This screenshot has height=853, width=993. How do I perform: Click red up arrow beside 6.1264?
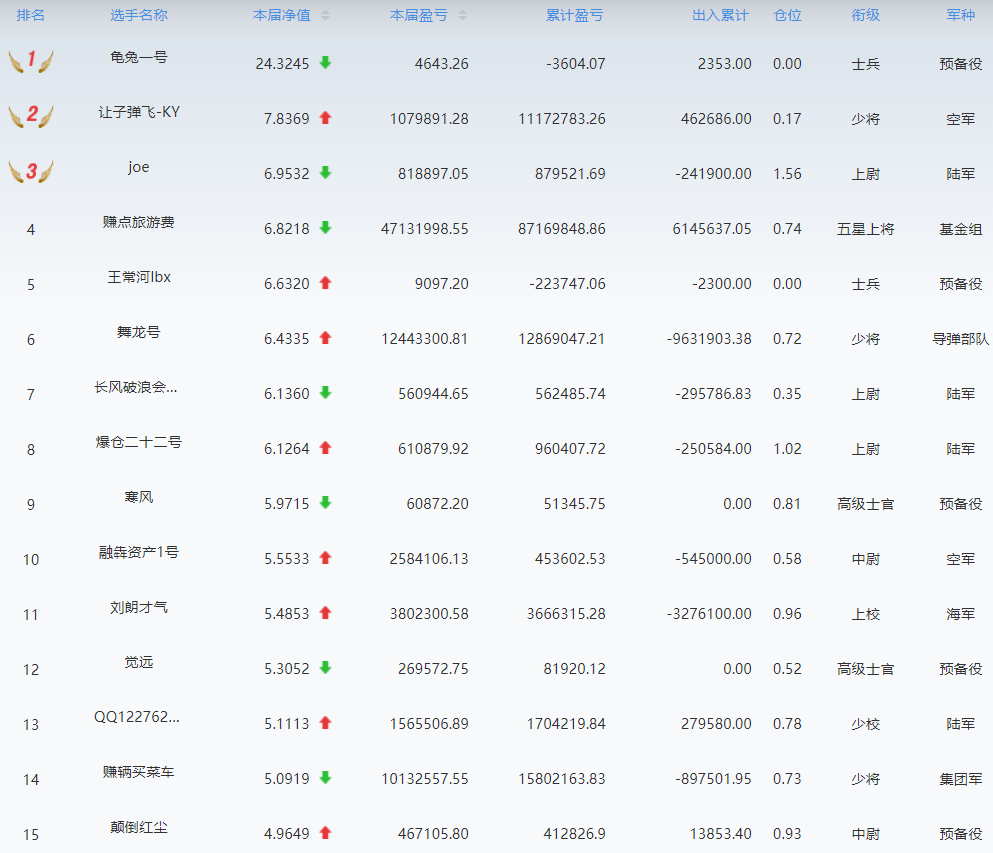tap(326, 448)
